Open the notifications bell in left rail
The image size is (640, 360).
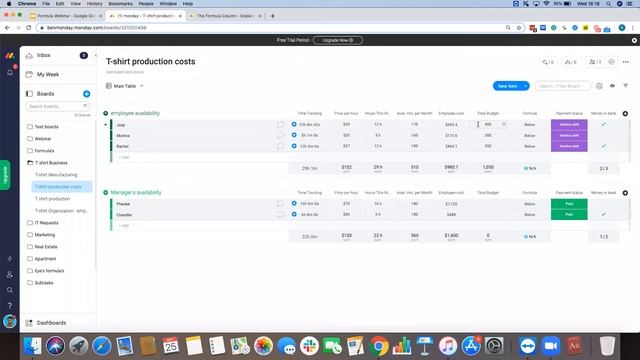tap(10, 72)
